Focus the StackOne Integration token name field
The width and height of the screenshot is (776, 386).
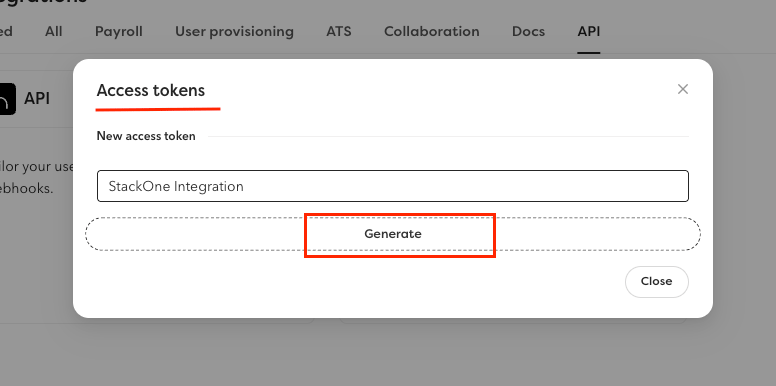pos(392,186)
